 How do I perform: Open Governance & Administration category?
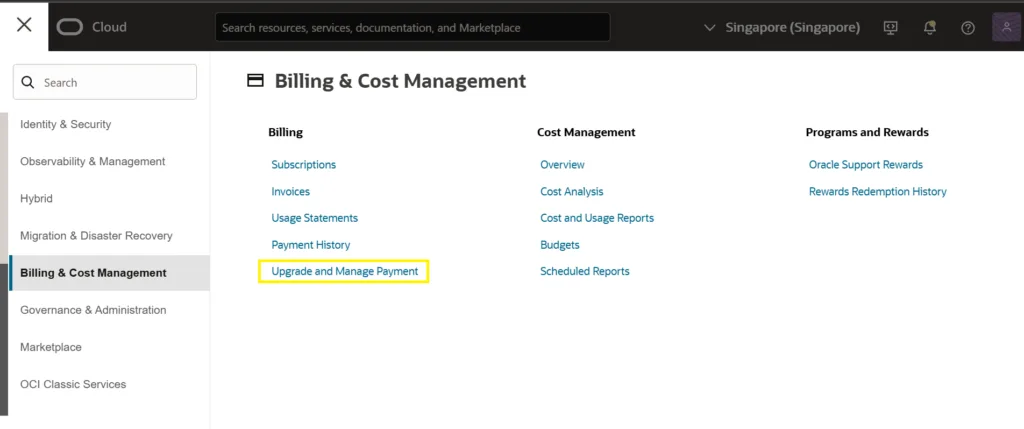pos(93,310)
